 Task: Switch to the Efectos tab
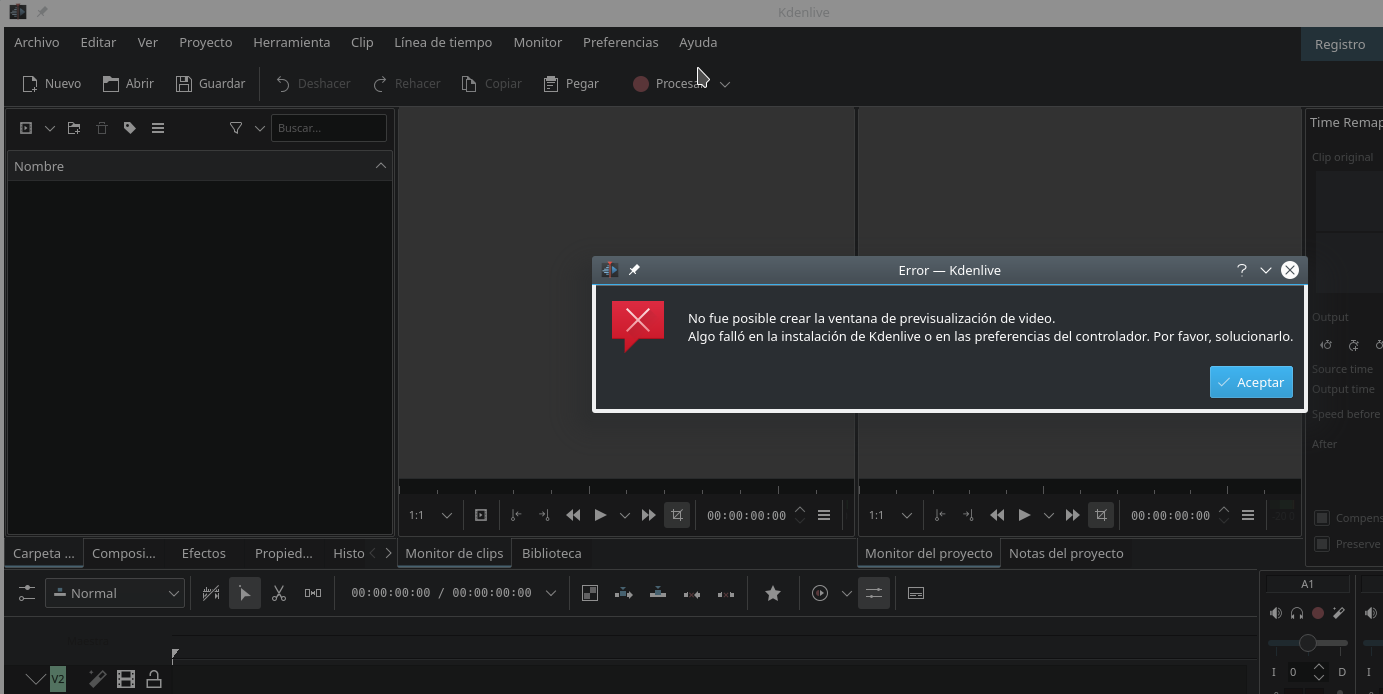tap(204, 553)
